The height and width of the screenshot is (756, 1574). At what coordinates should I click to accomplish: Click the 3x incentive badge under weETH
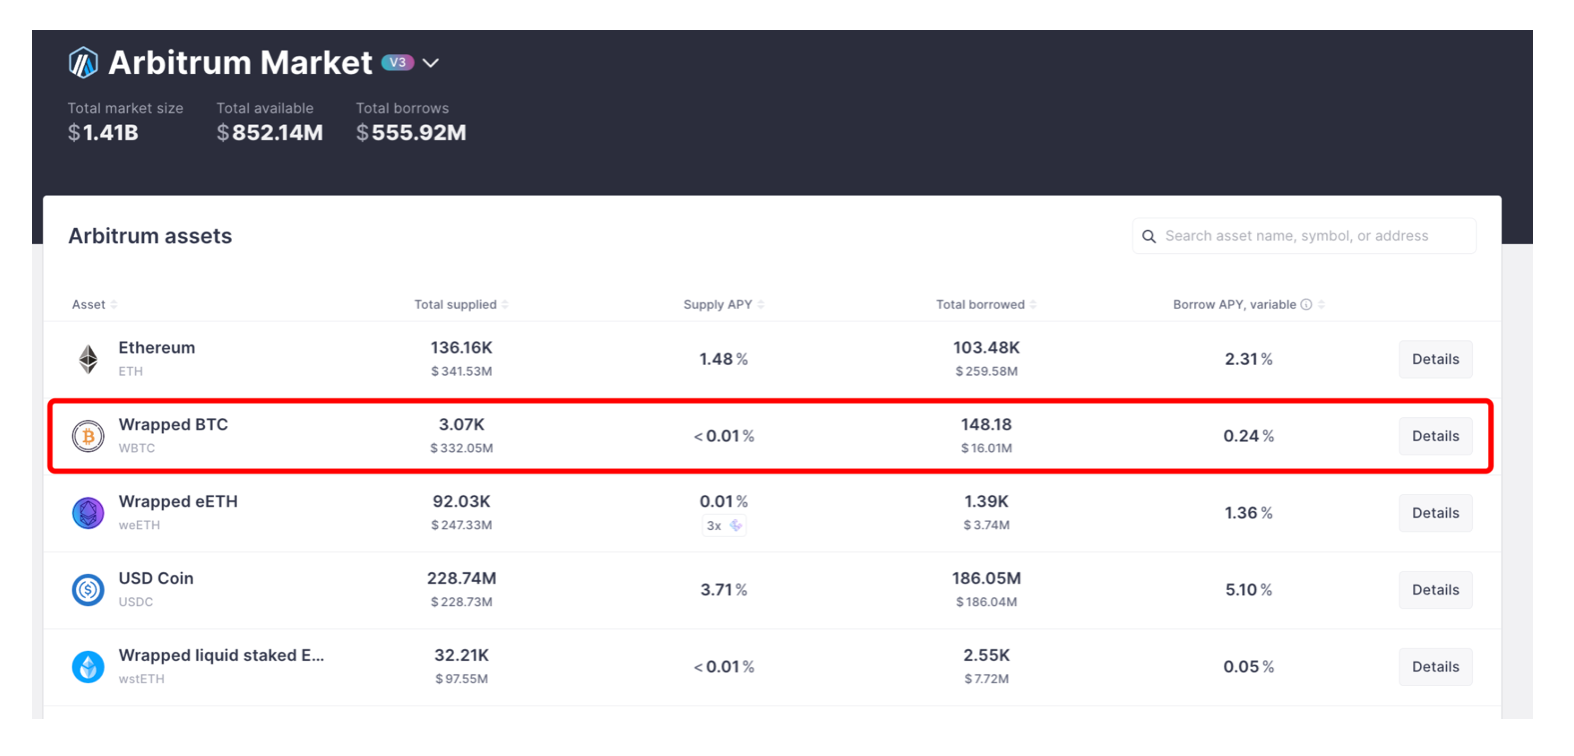click(x=724, y=526)
